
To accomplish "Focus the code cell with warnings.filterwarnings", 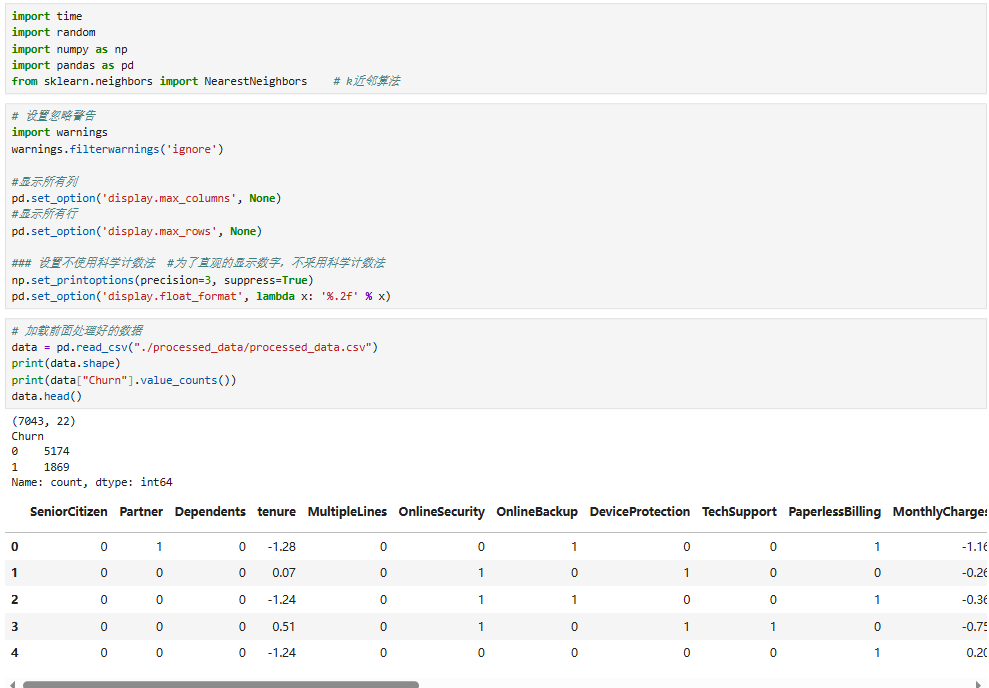I will 496,206.
